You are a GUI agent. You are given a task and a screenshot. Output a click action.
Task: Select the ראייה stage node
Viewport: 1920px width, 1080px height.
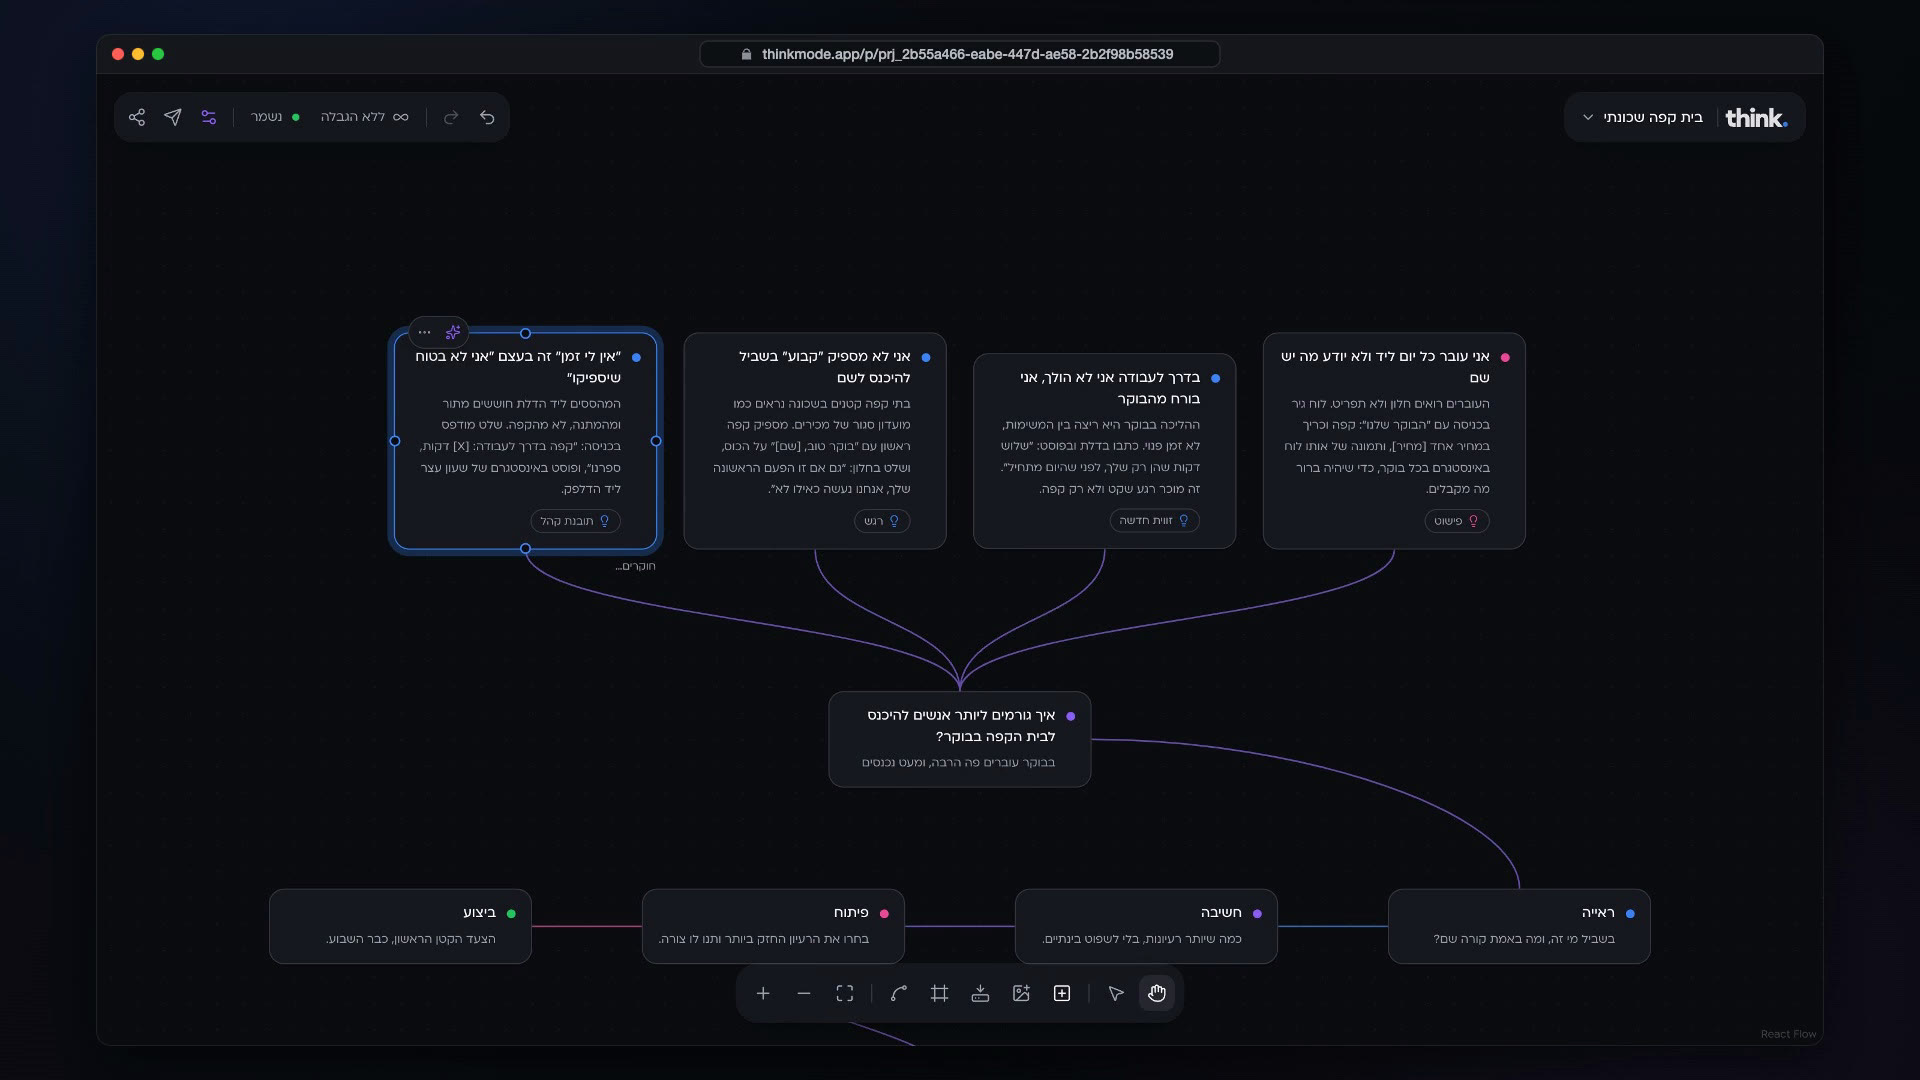(1519, 926)
